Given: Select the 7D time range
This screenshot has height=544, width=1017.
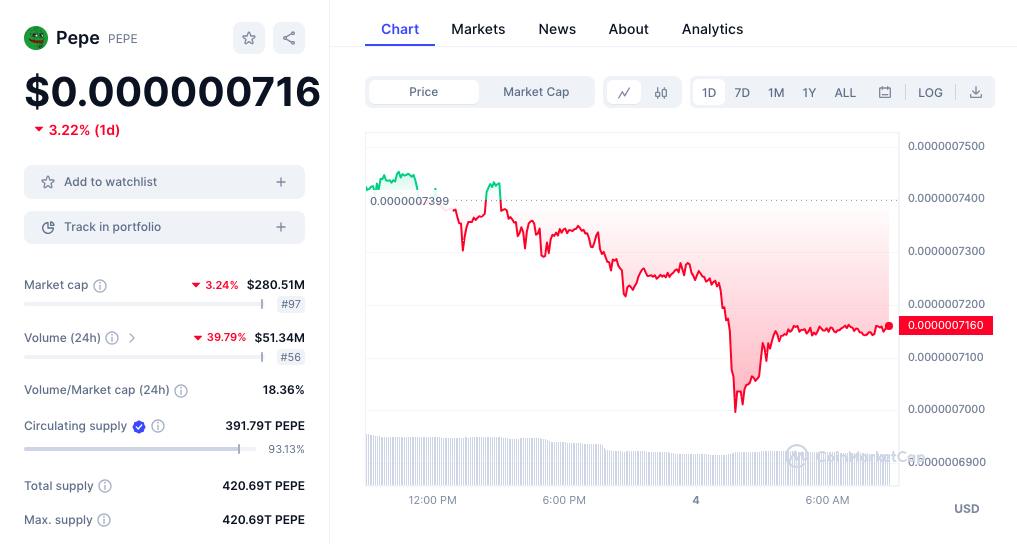Looking at the screenshot, I should [742, 93].
